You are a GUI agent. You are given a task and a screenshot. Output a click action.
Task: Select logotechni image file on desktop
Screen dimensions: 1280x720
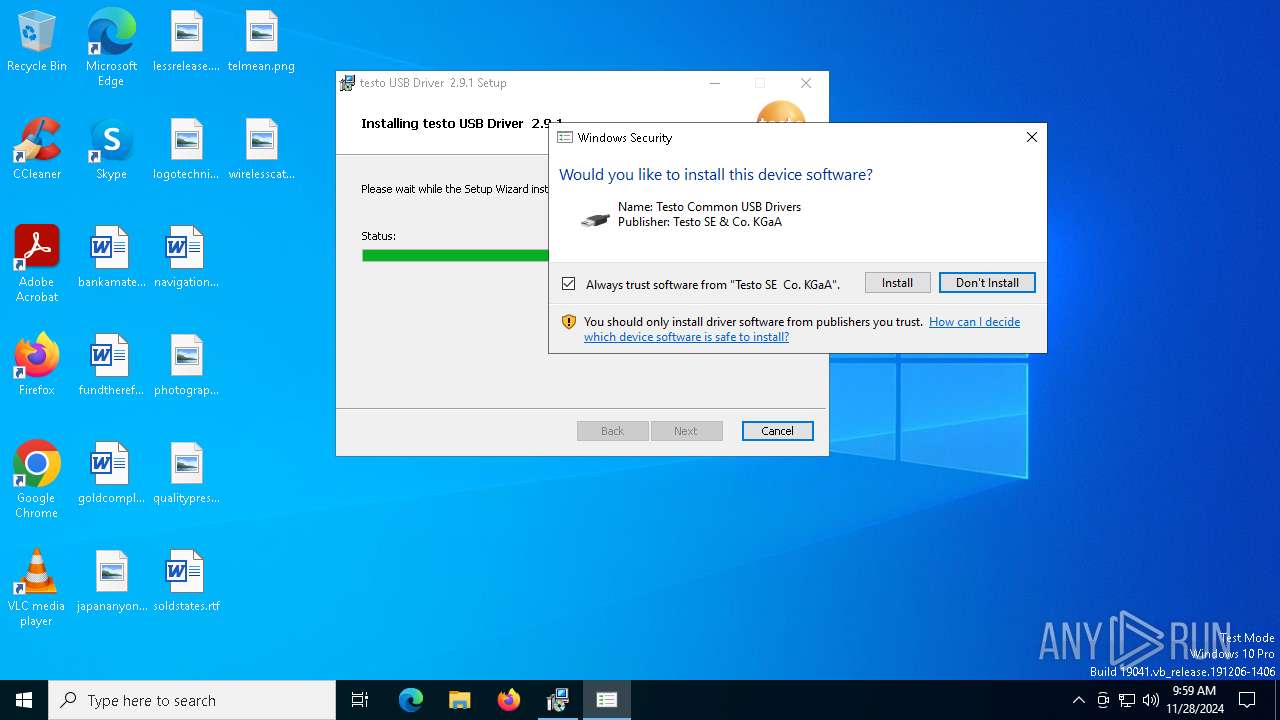(x=186, y=150)
